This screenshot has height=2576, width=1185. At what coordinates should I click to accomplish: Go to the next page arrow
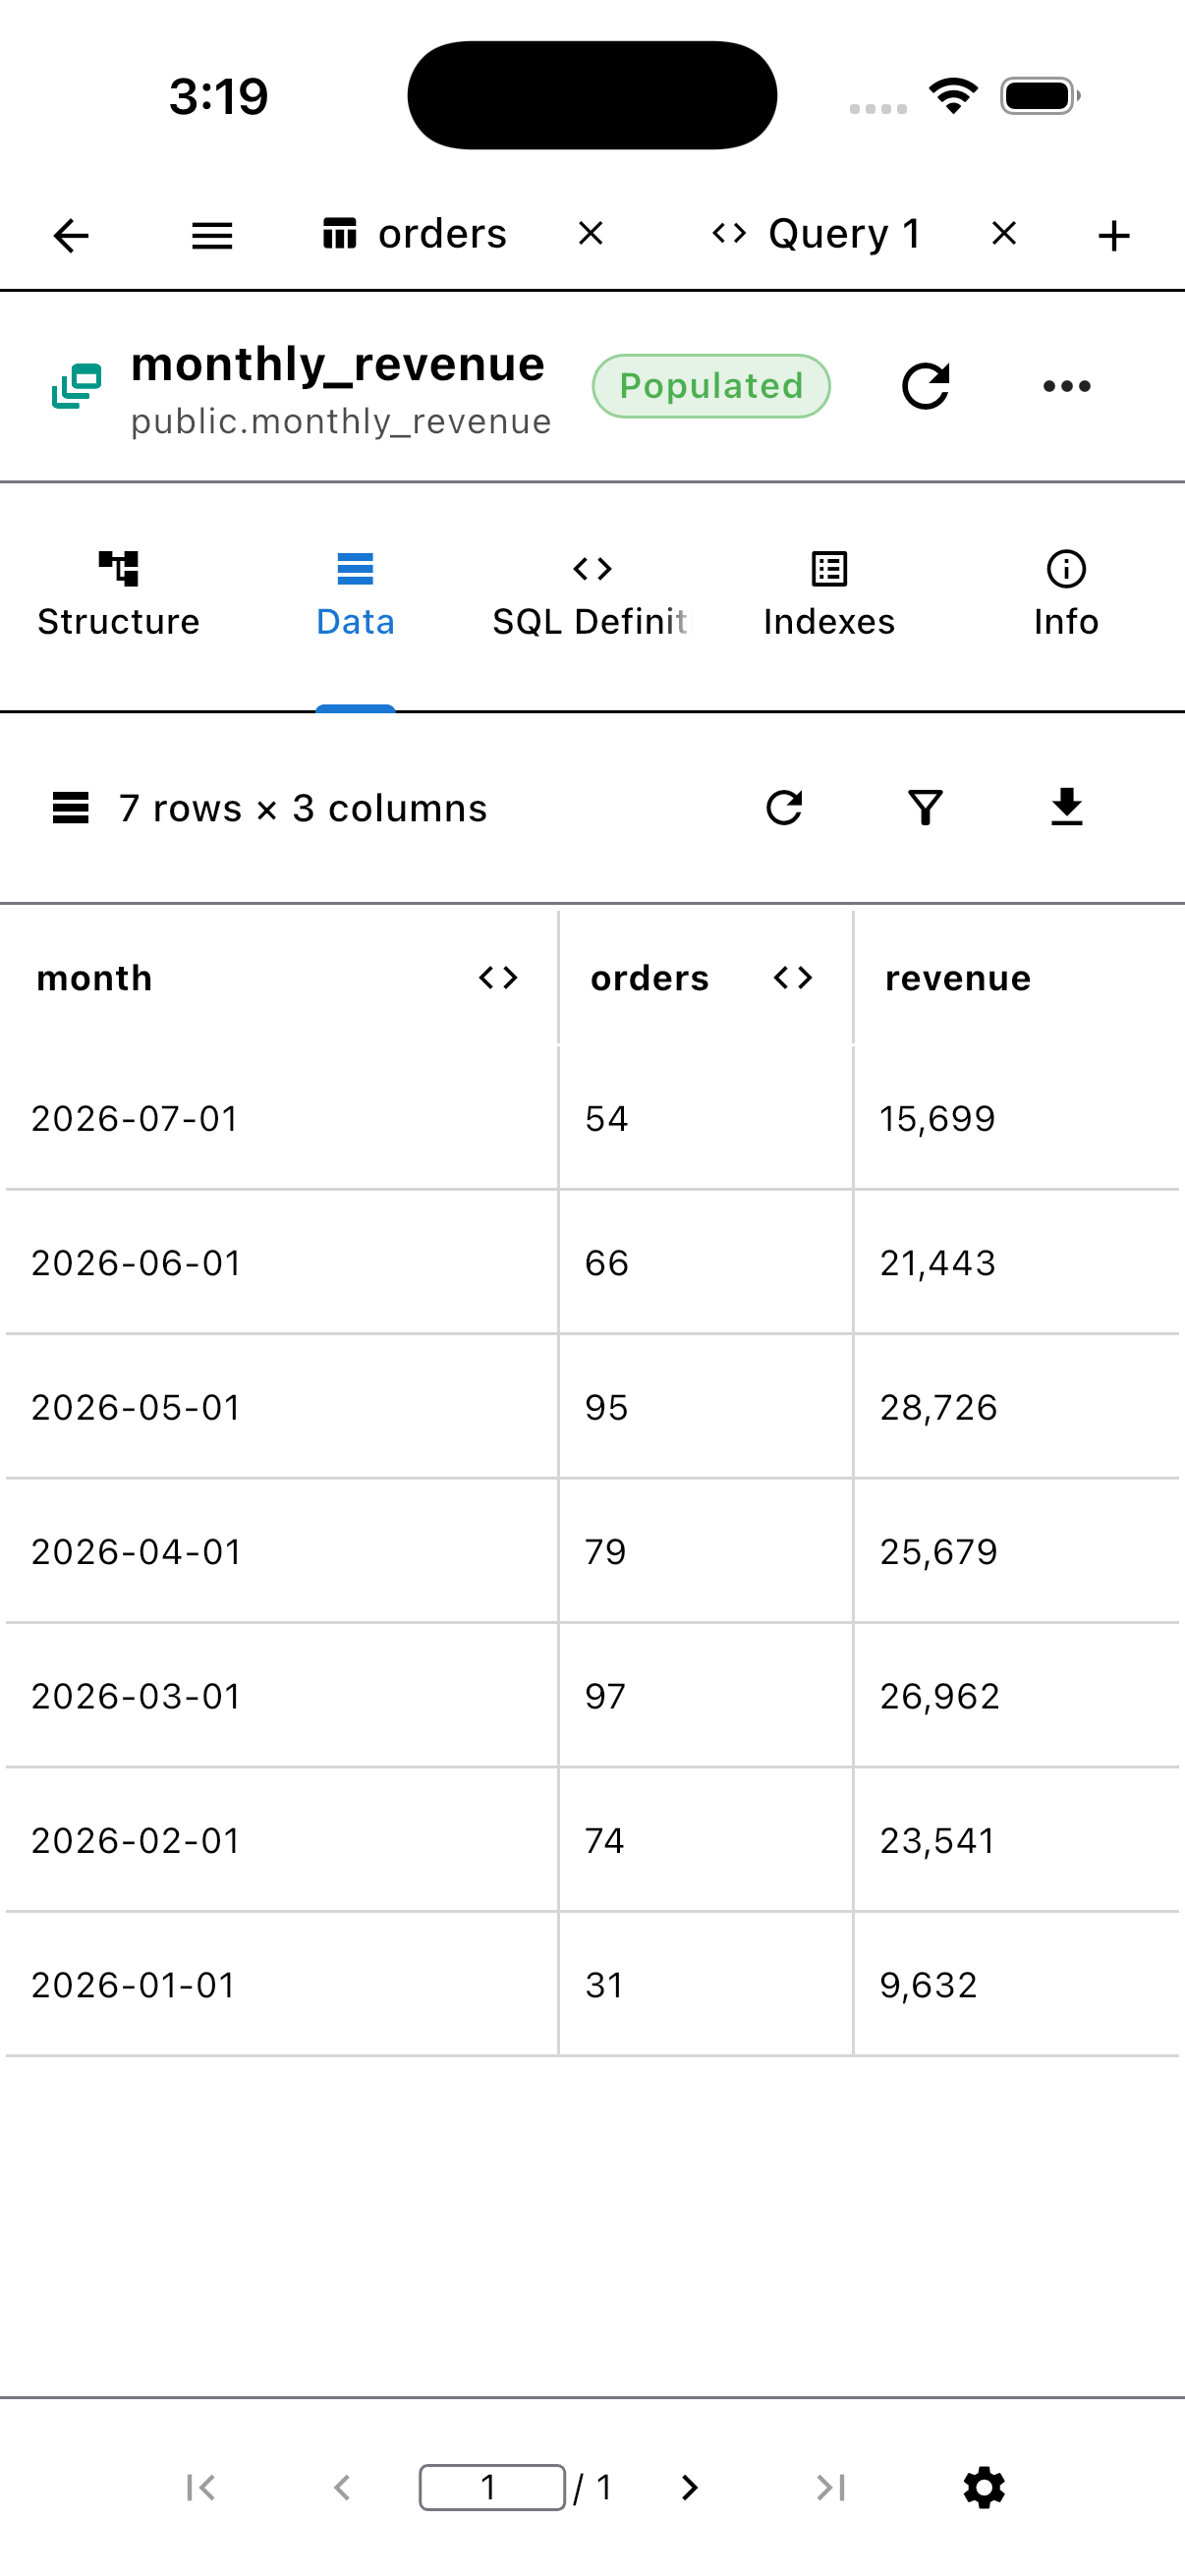click(x=689, y=2487)
